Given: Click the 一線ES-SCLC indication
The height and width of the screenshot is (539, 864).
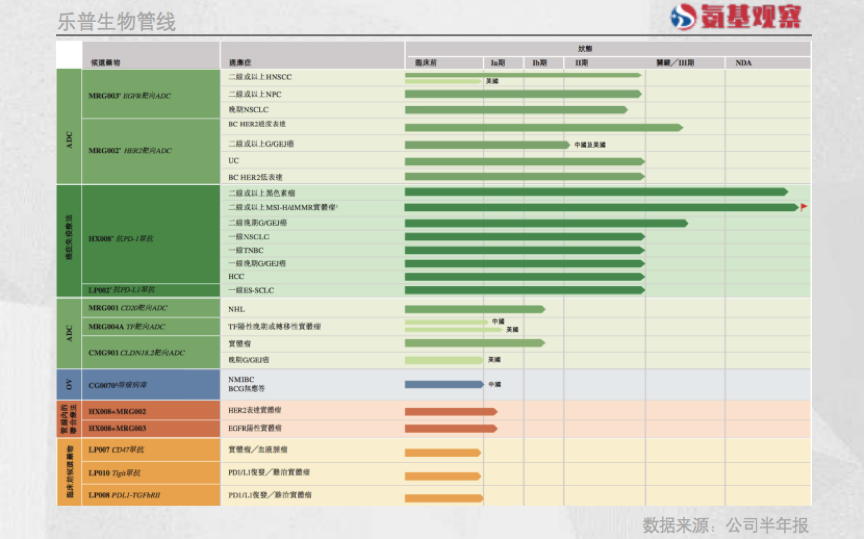Looking at the screenshot, I should 251,290.
